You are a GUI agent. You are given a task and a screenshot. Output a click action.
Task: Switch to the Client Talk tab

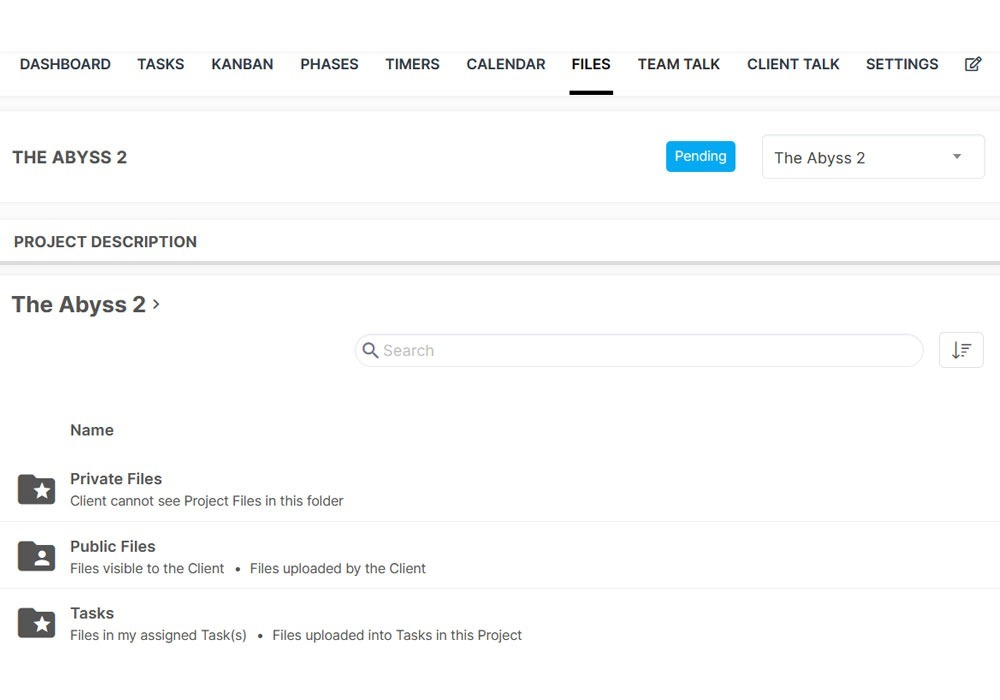pyautogui.click(x=793, y=64)
